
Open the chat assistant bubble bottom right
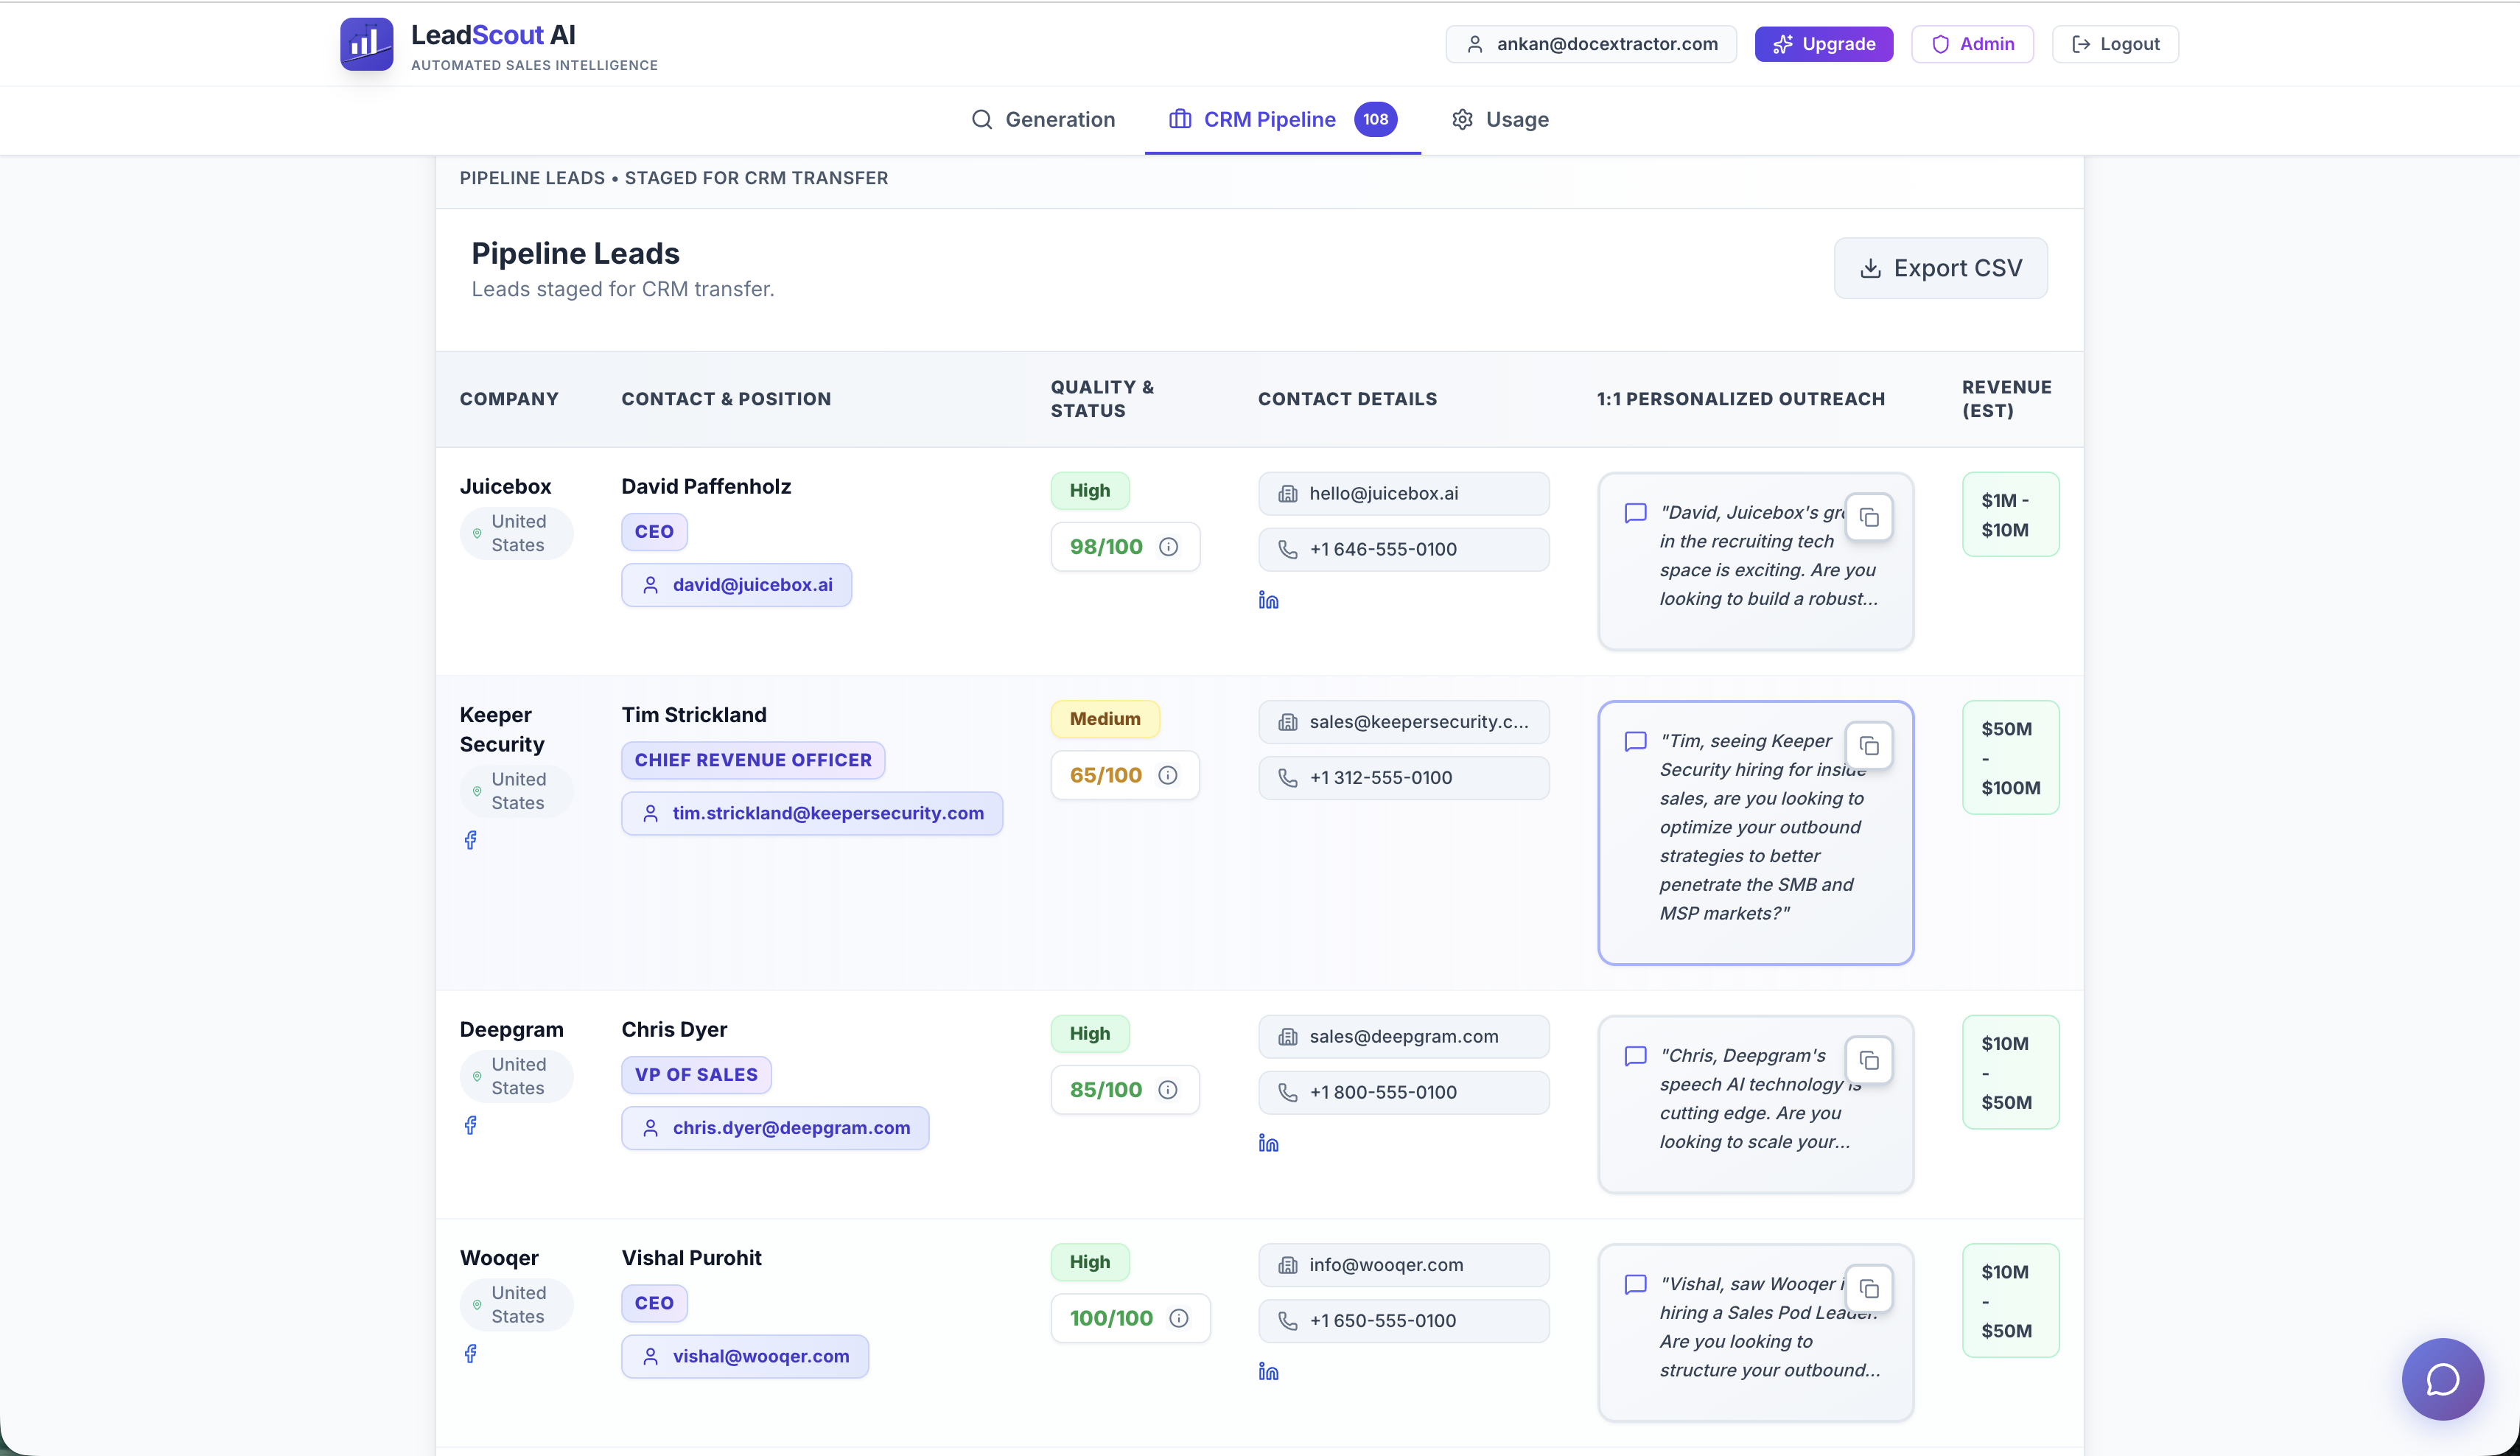pos(2442,1379)
